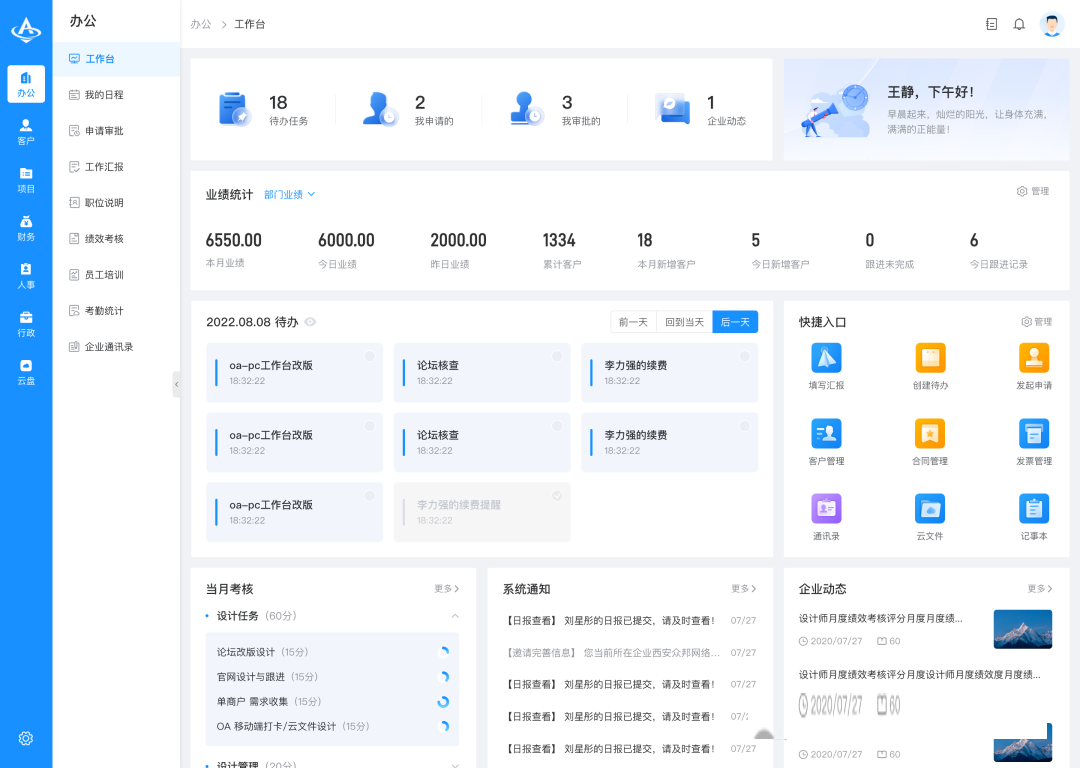Check off the first 李力强的续费 todo
The width and height of the screenshot is (1080, 768).
pyautogui.click(x=744, y=356)
